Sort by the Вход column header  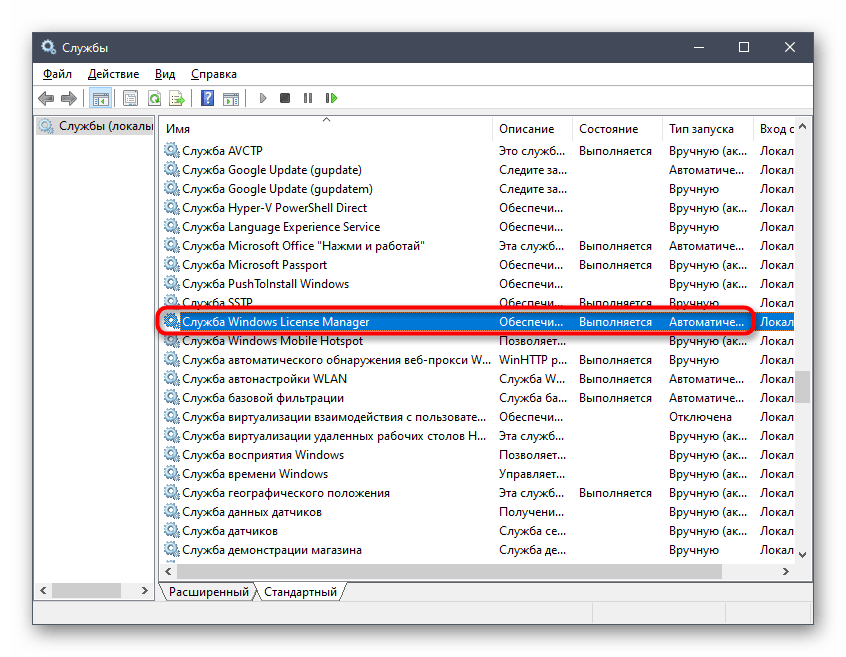(x=774, y=129)
